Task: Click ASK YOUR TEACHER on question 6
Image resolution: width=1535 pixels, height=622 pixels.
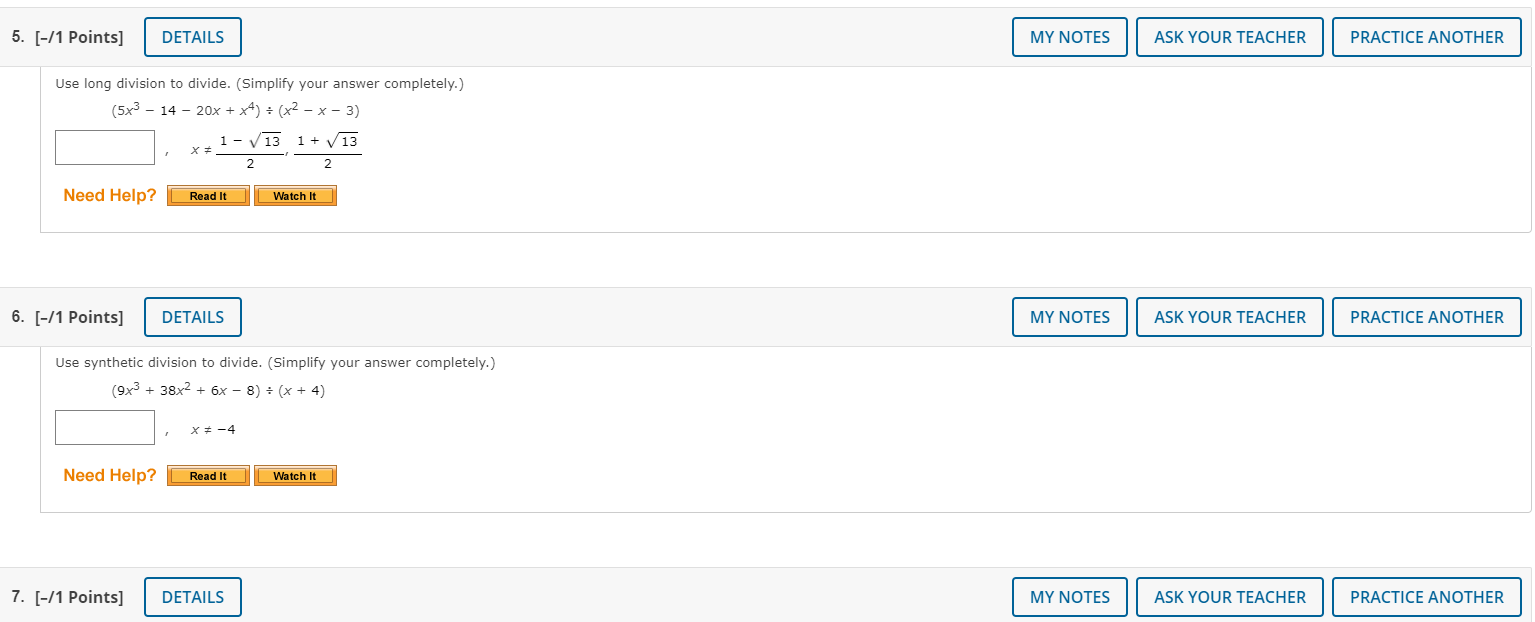Action: click(1230, 317)
